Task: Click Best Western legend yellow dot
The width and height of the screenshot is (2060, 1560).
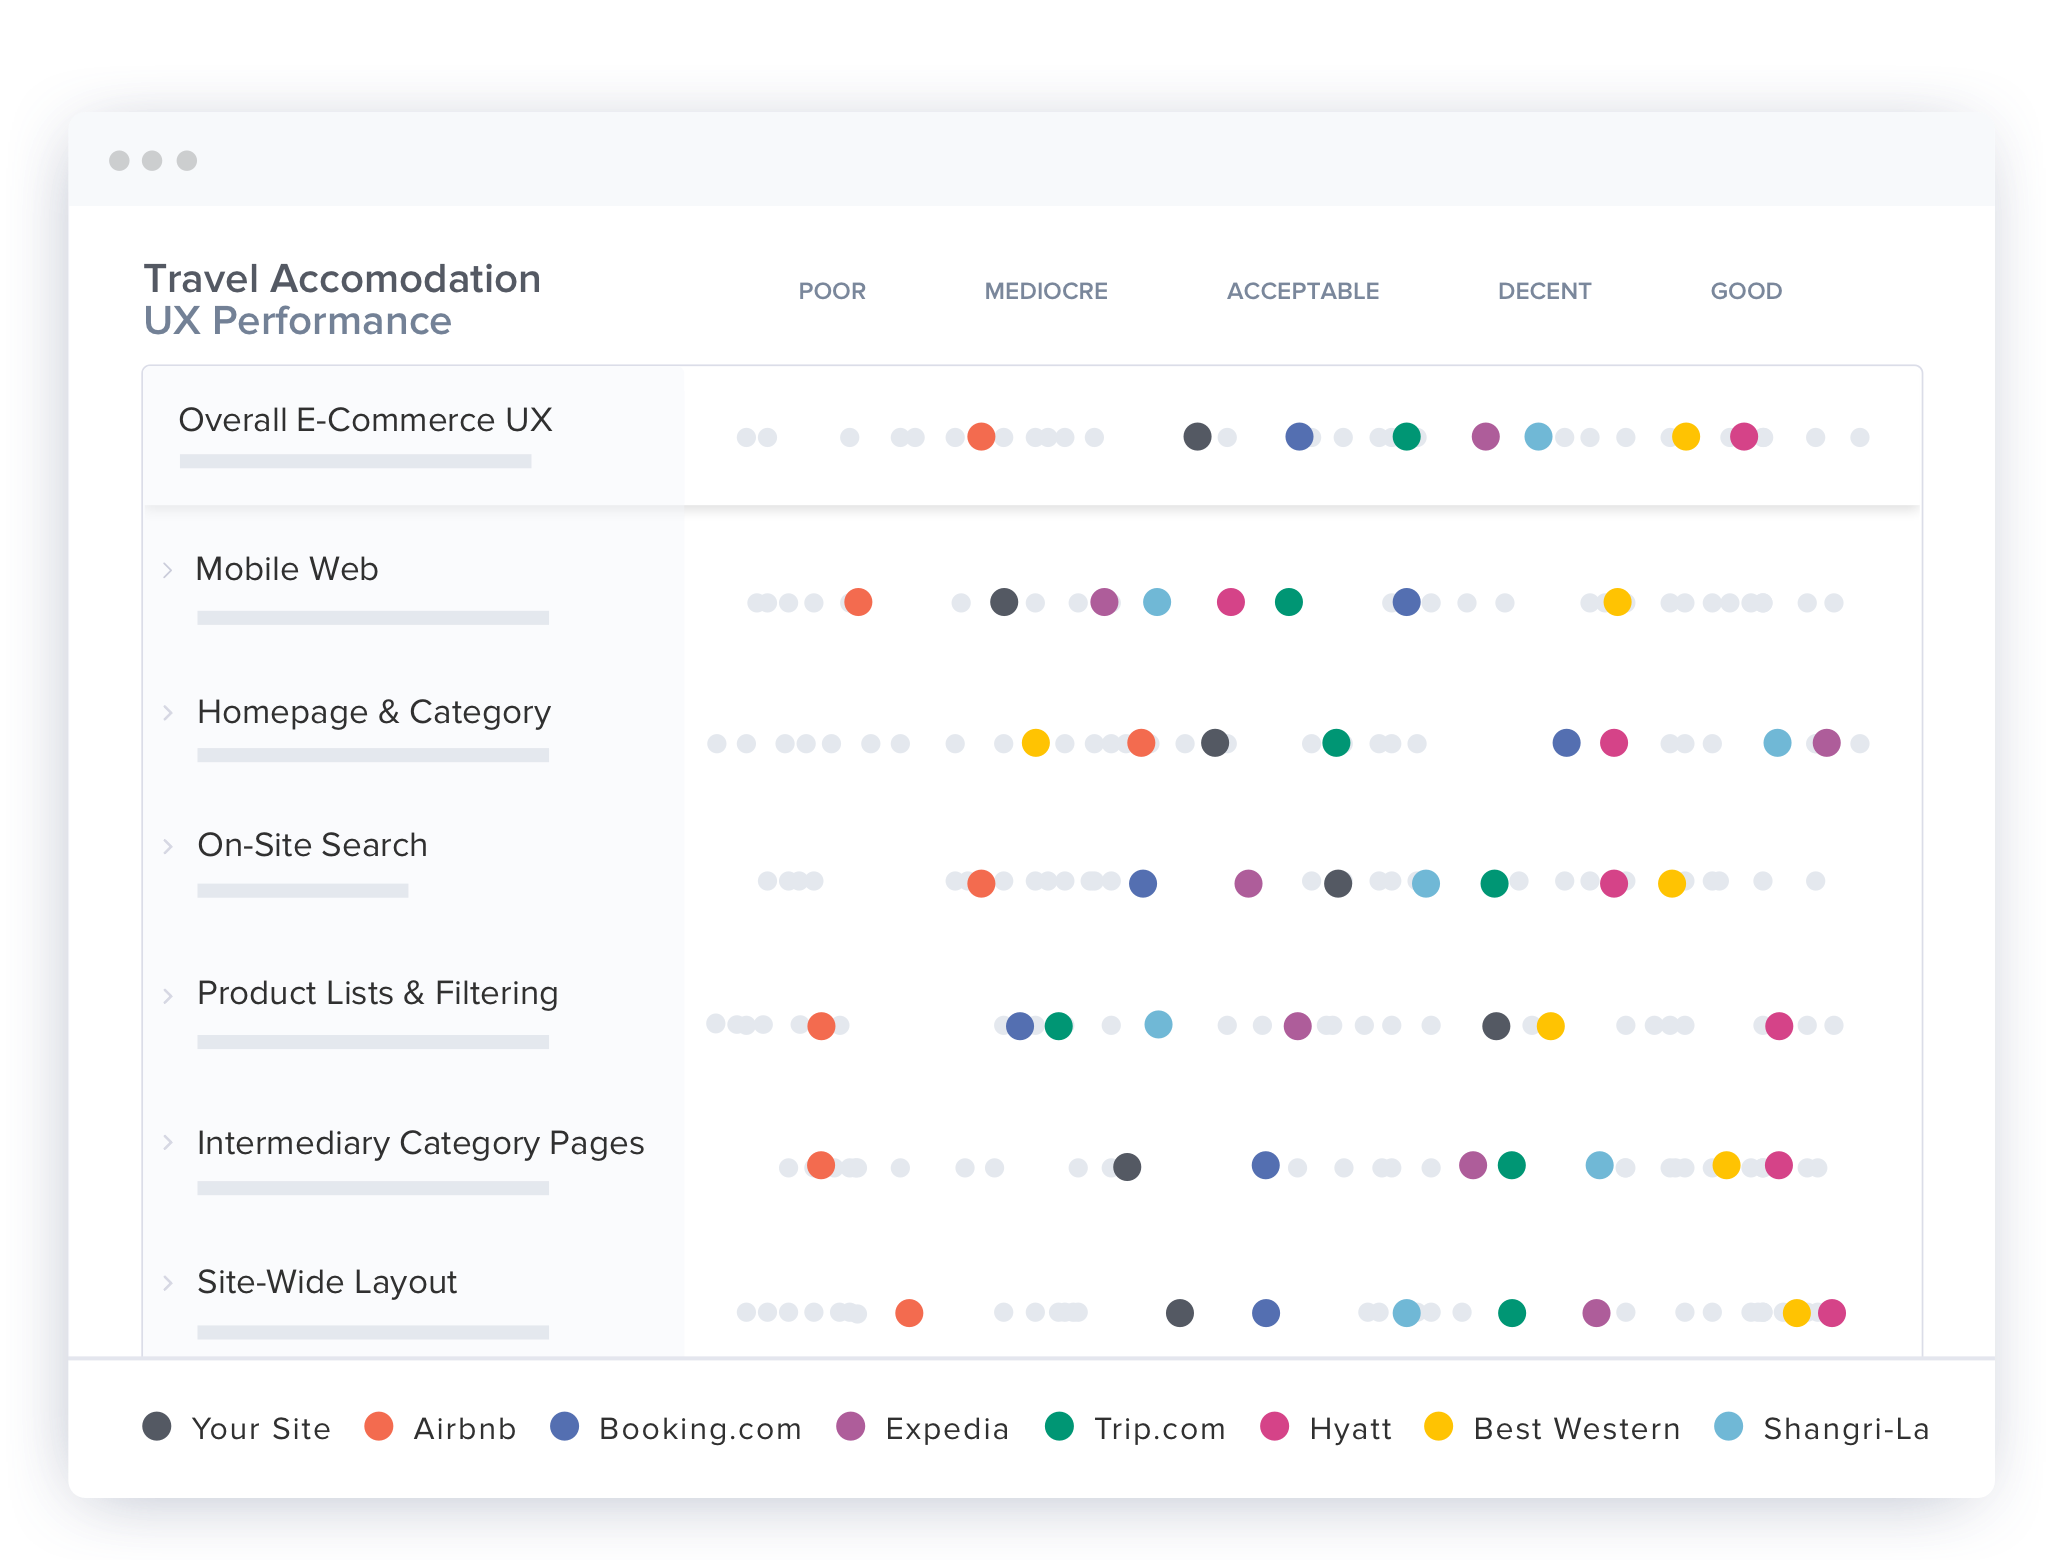Action: point(1439,1426)
